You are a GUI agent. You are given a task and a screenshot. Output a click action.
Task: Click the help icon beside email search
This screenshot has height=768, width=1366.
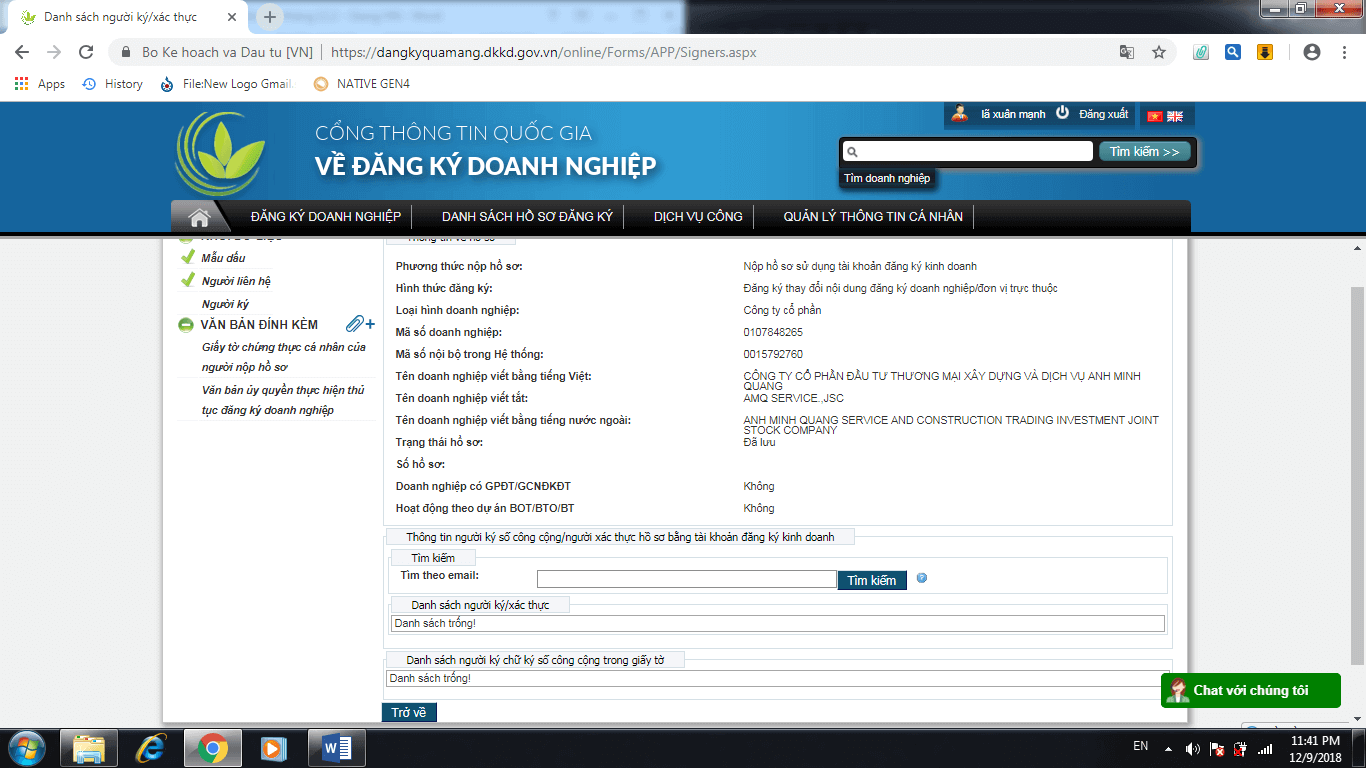922,578
